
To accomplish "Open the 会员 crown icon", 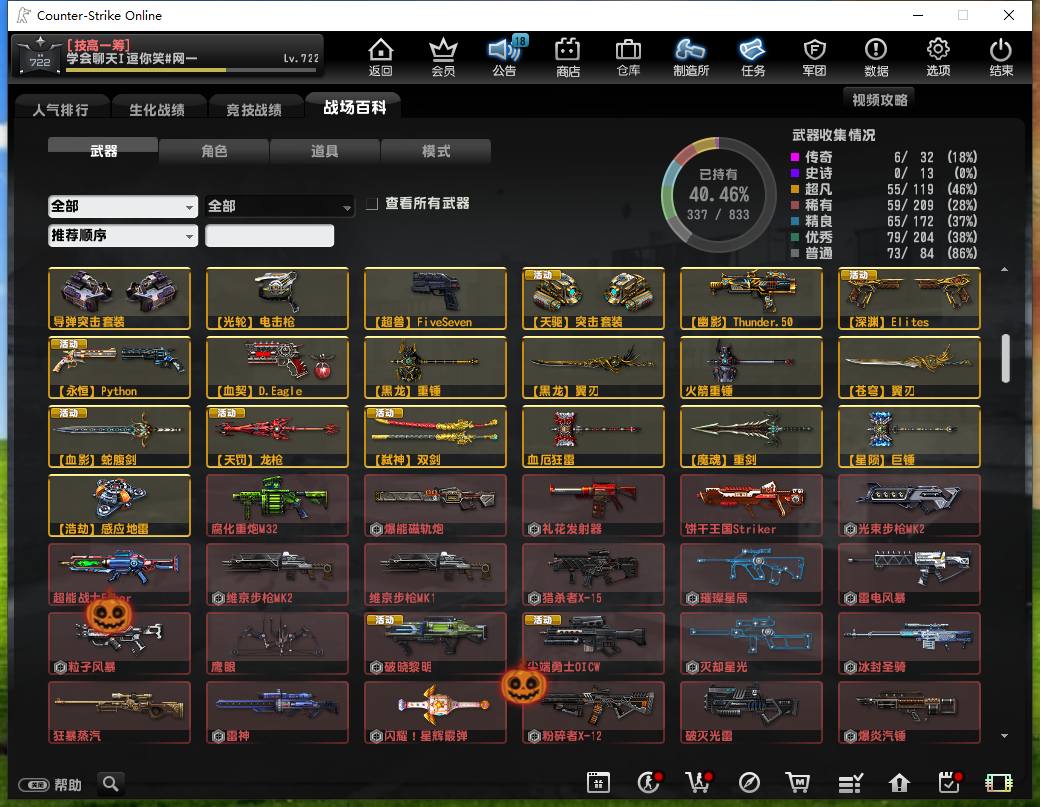I will point(443,57).
